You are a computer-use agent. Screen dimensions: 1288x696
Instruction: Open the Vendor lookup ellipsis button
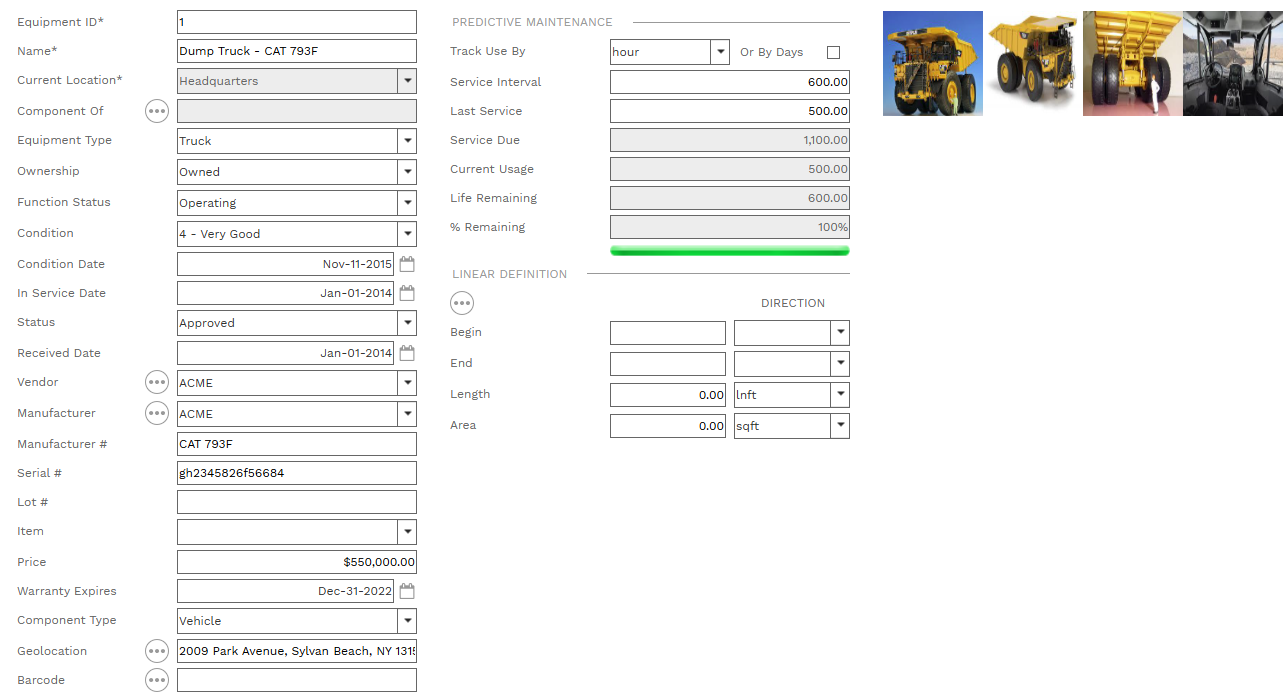tap(157, 382)
